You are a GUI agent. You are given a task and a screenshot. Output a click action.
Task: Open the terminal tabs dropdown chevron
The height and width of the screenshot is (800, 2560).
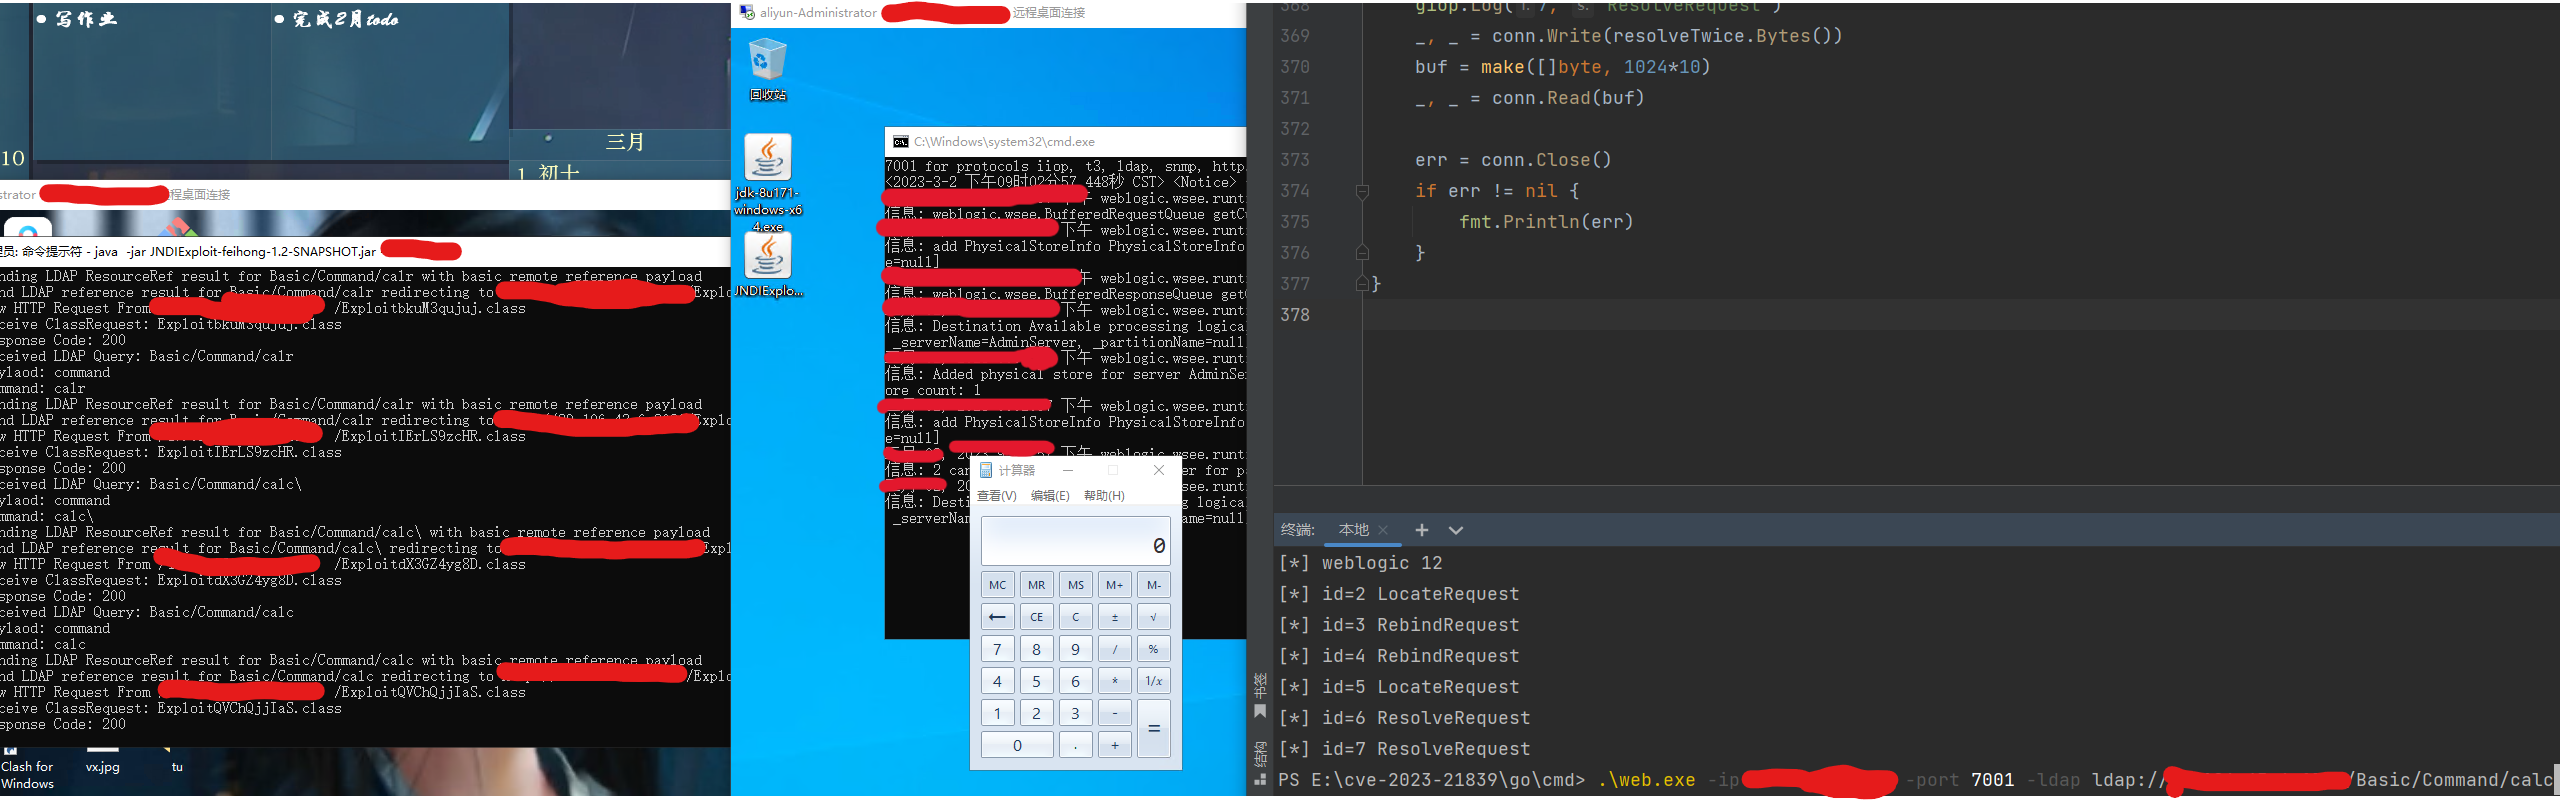tap(1456, 530)
